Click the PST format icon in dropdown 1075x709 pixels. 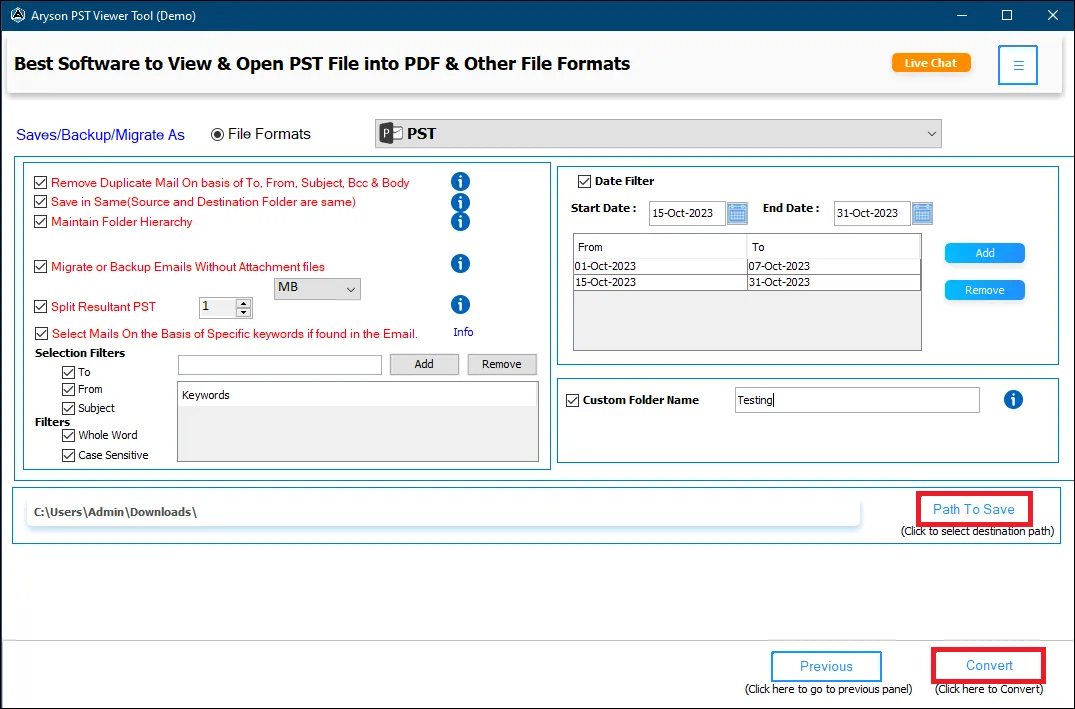pyautogui.click(x=391, y=134)
